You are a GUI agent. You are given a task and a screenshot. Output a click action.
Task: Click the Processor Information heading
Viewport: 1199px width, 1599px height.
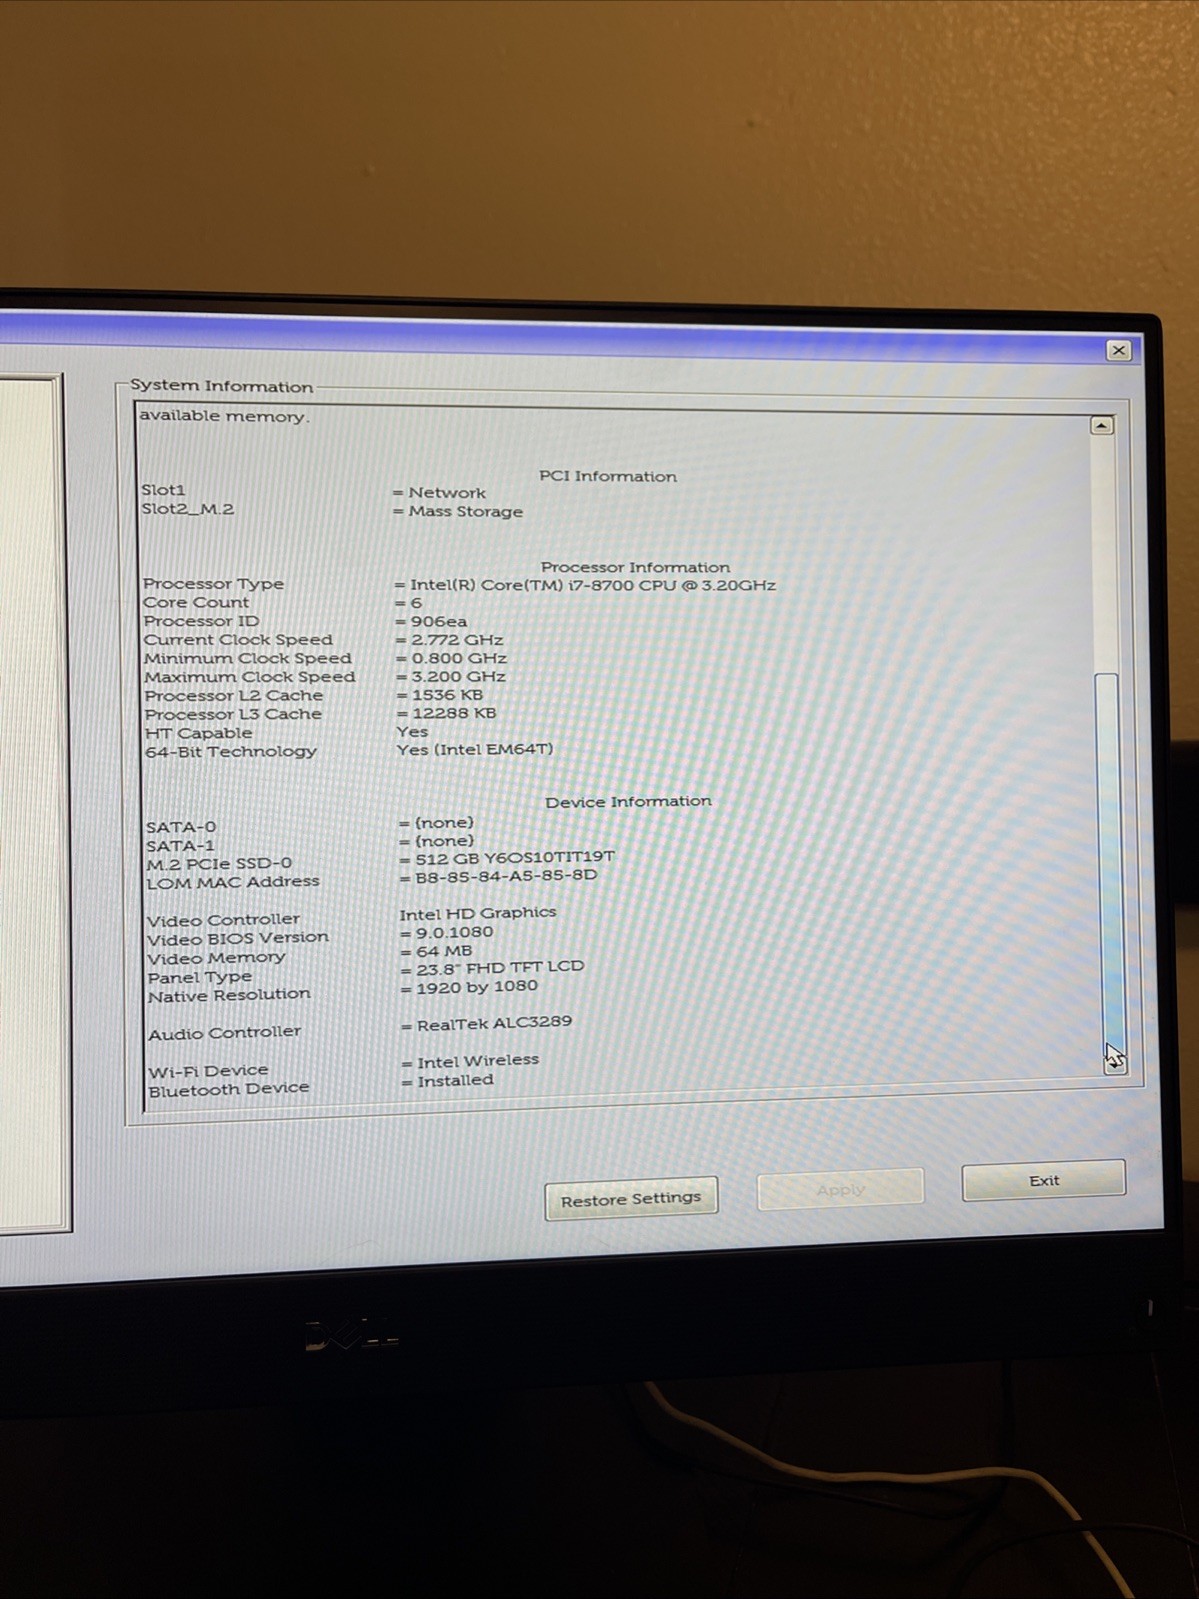tap(636, 567)
